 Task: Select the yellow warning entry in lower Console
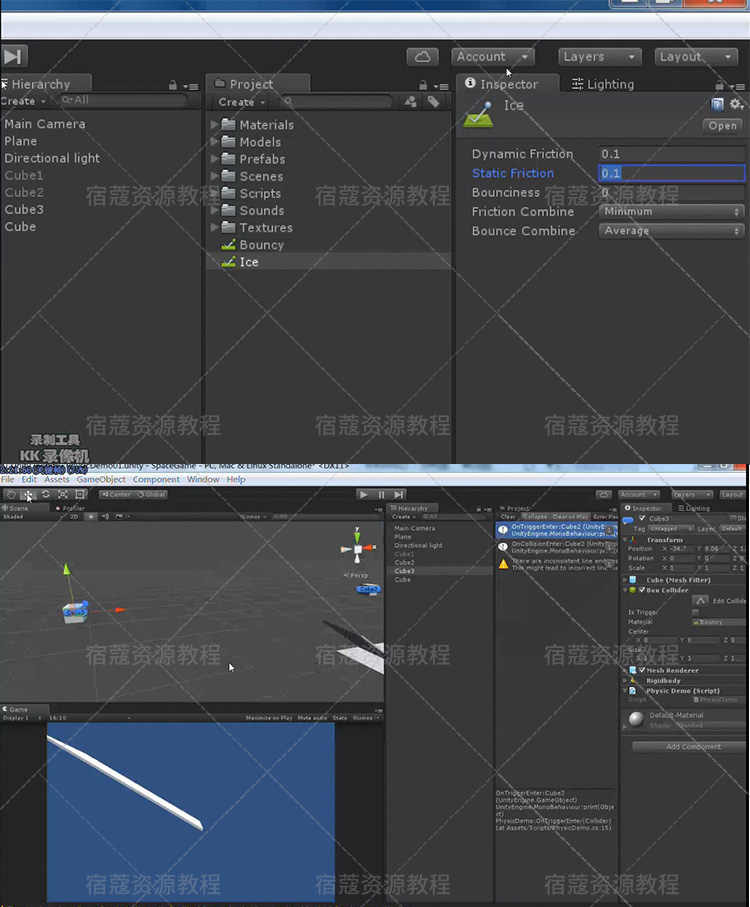pyautogui.click(x=556, y=565)
